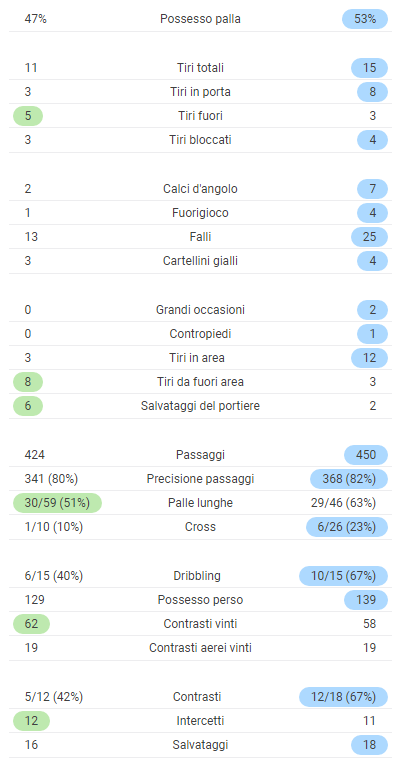
Task: Click the Salvataggi value 18 badge
Action: (369, 745)
